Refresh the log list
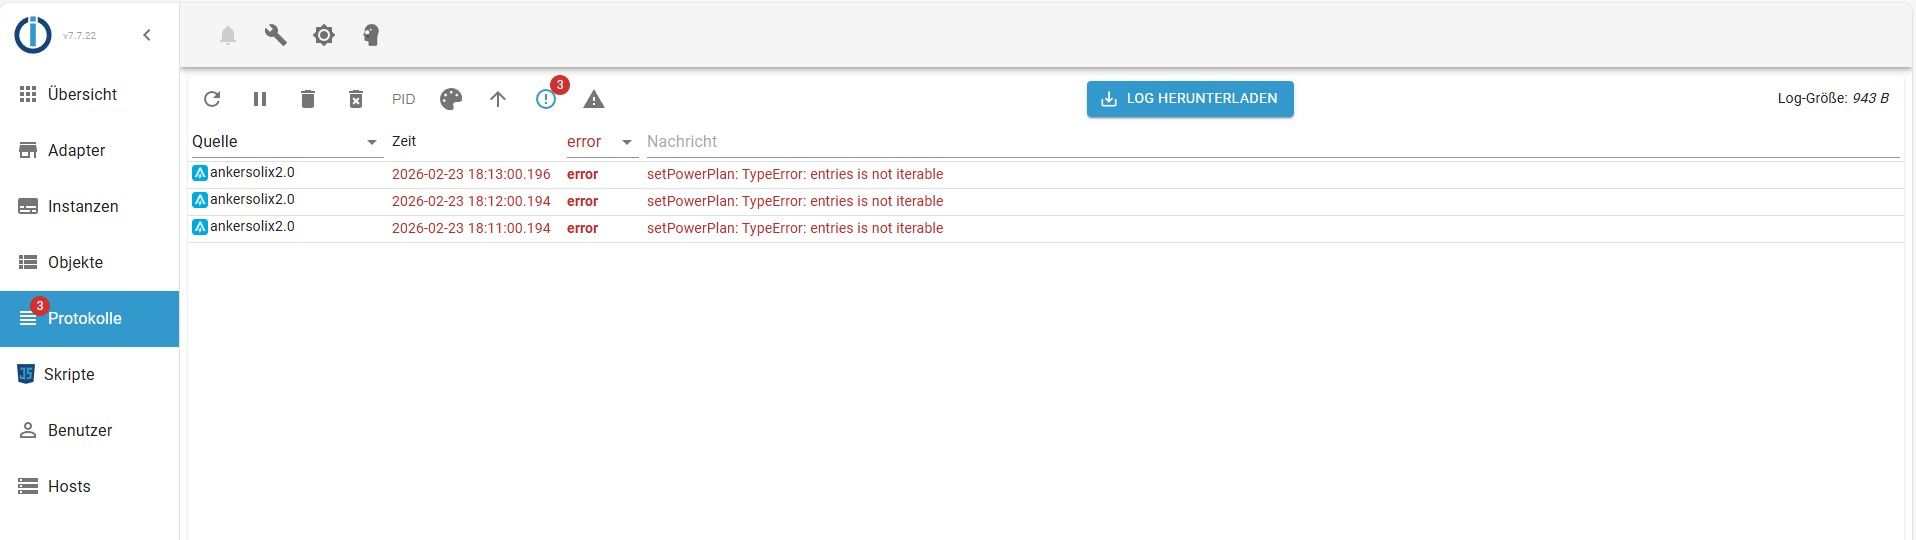Viewport: 1916px width, 540px height. (212, 99)
